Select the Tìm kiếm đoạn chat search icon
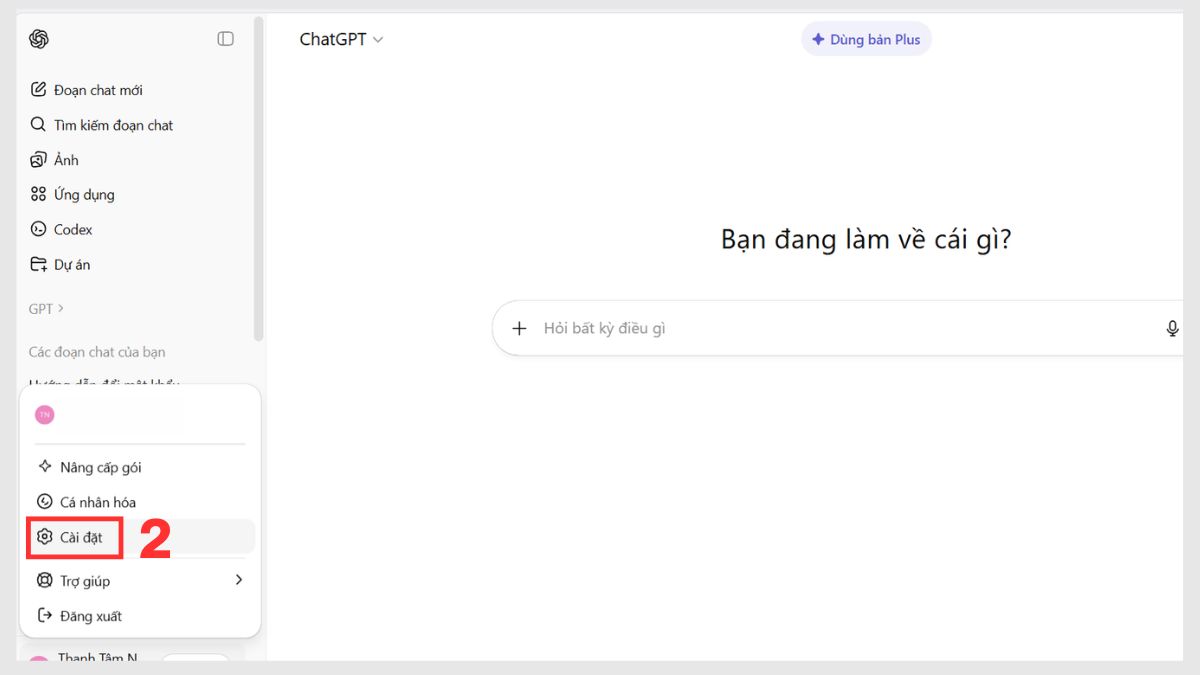 coord(37,124)
